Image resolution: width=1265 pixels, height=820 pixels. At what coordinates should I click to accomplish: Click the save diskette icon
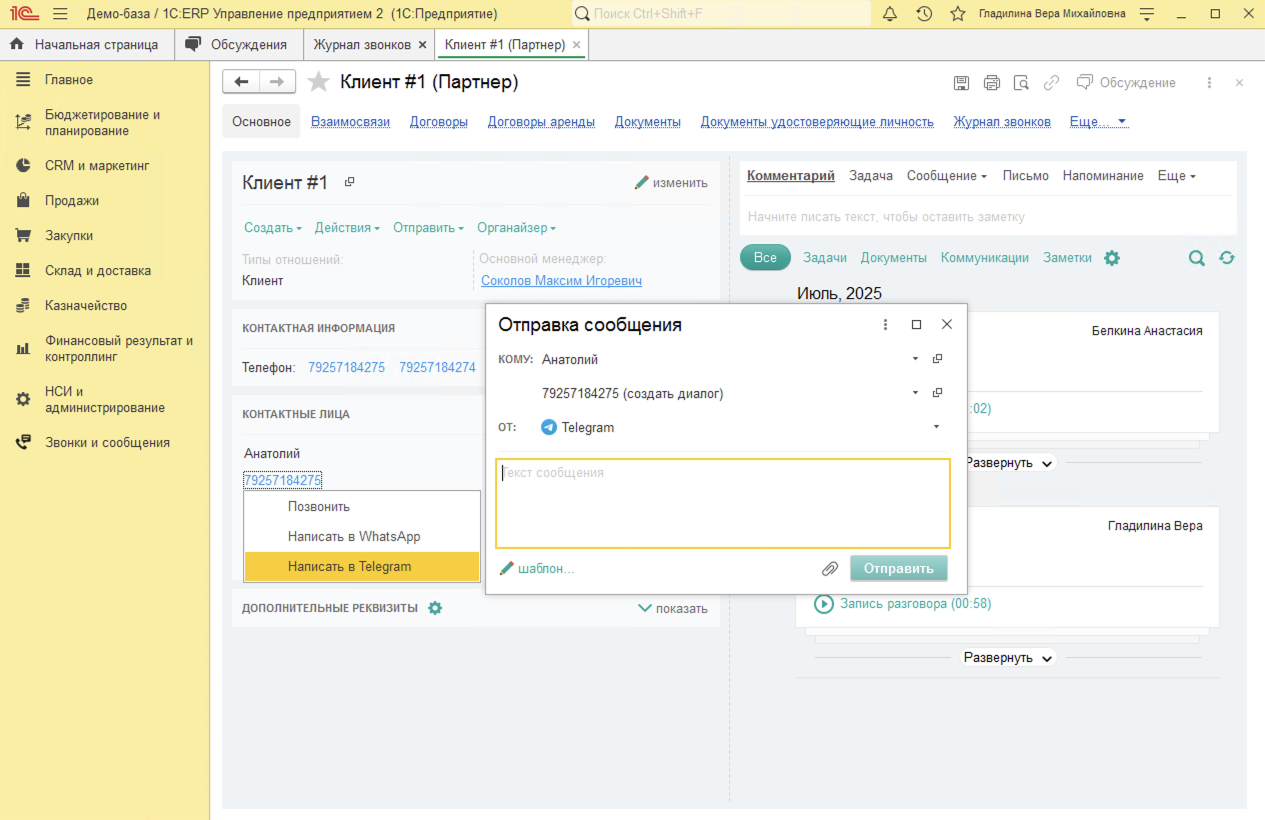(961, 83)
